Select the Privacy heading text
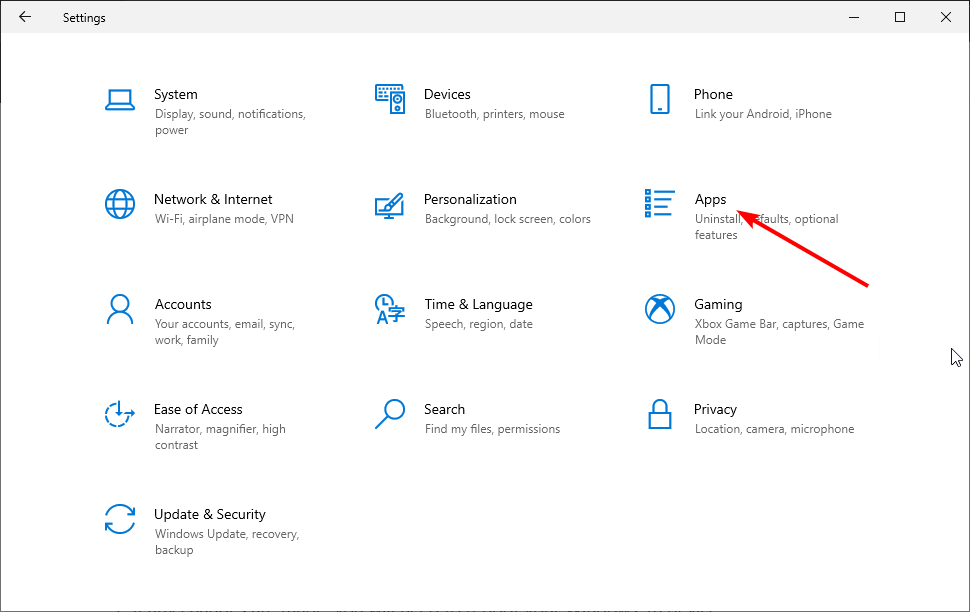This screenshot has width=970, height=612. 715,409
